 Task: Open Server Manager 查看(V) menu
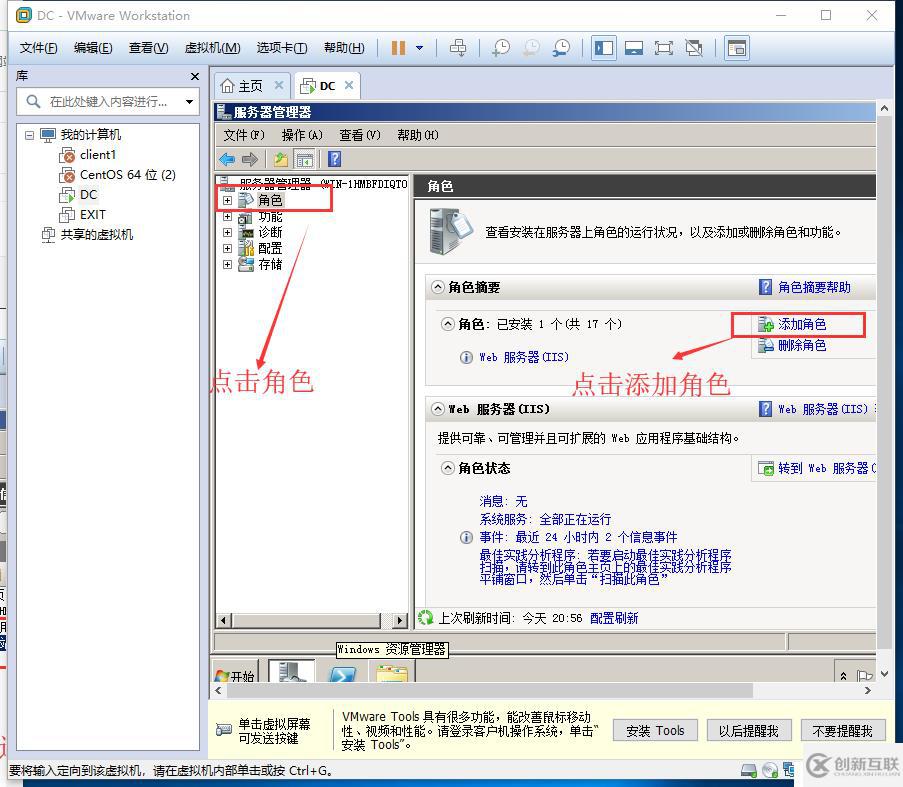click(x=360, y=135)
